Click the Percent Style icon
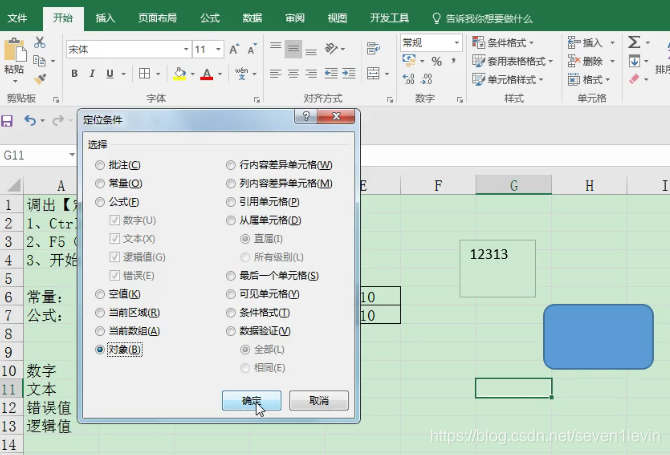The height and width of the screenshot is (455, 670). pos(436,61)
